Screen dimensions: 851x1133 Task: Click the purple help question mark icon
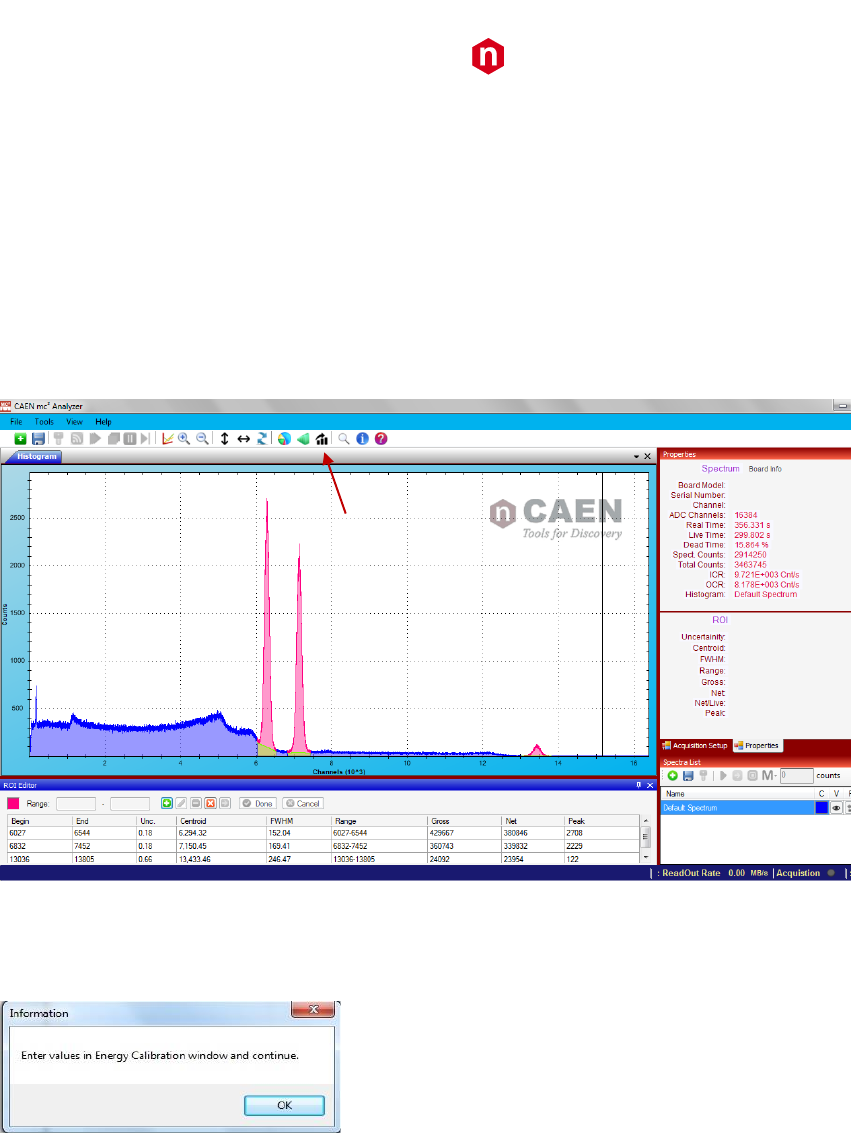(x=381, y=439)
